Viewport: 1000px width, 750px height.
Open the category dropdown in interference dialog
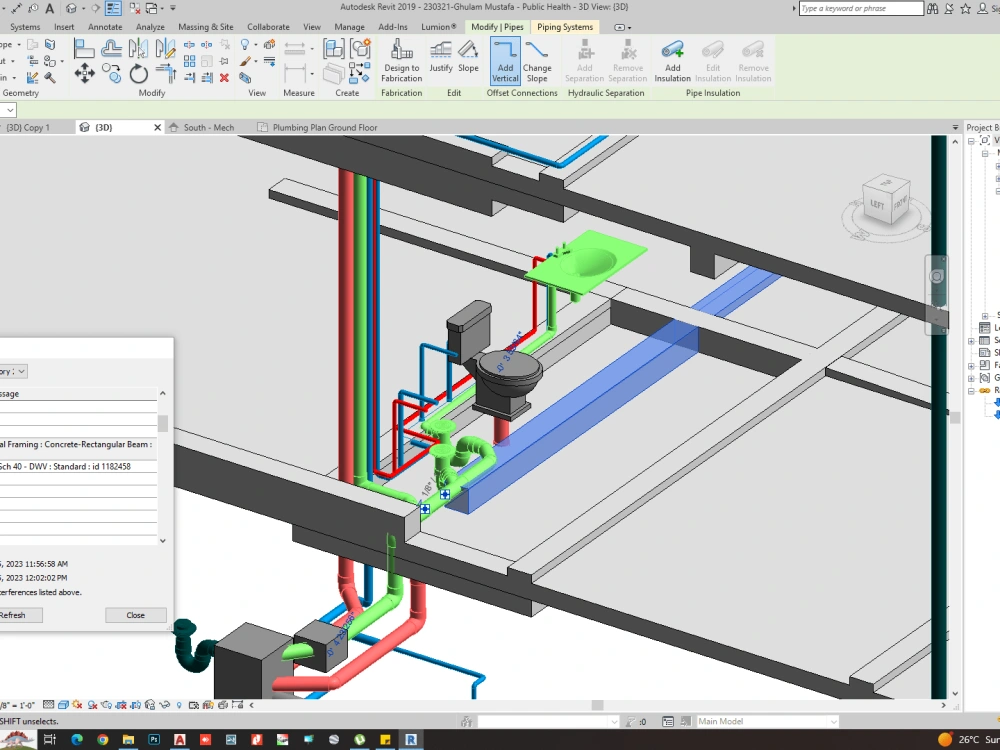click(x=14, y=371)
